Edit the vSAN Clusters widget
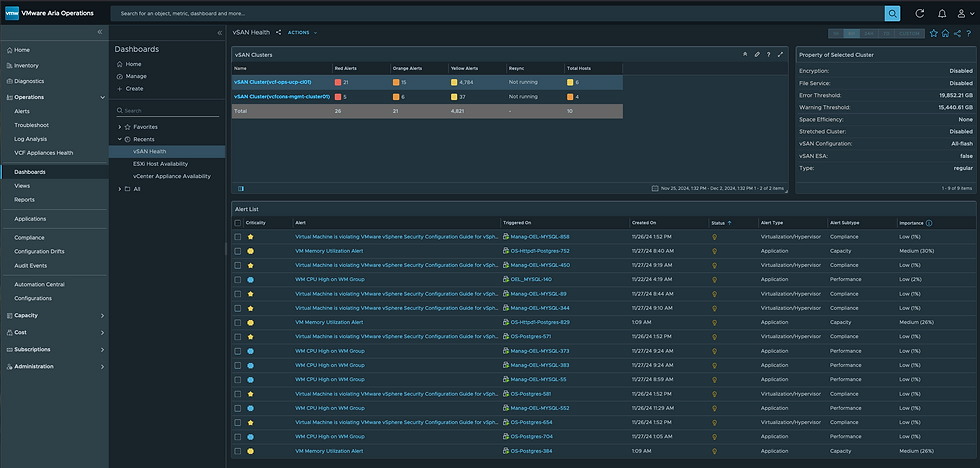980x468 pixels. click(x=757, y=54)
